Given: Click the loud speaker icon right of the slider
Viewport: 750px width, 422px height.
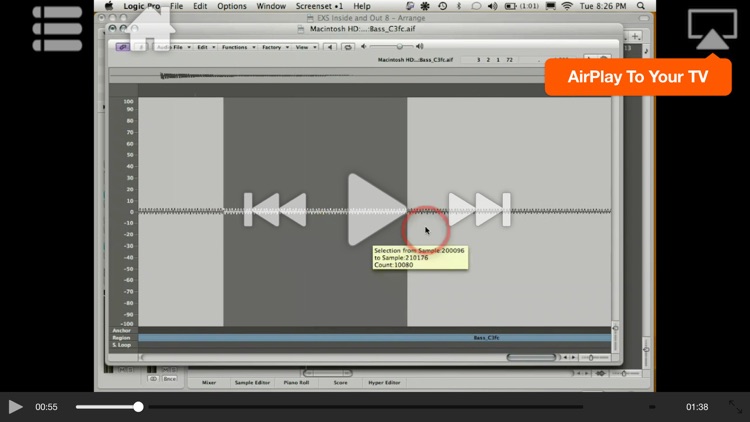Looking at the screenshot, I should click(419, 46).
